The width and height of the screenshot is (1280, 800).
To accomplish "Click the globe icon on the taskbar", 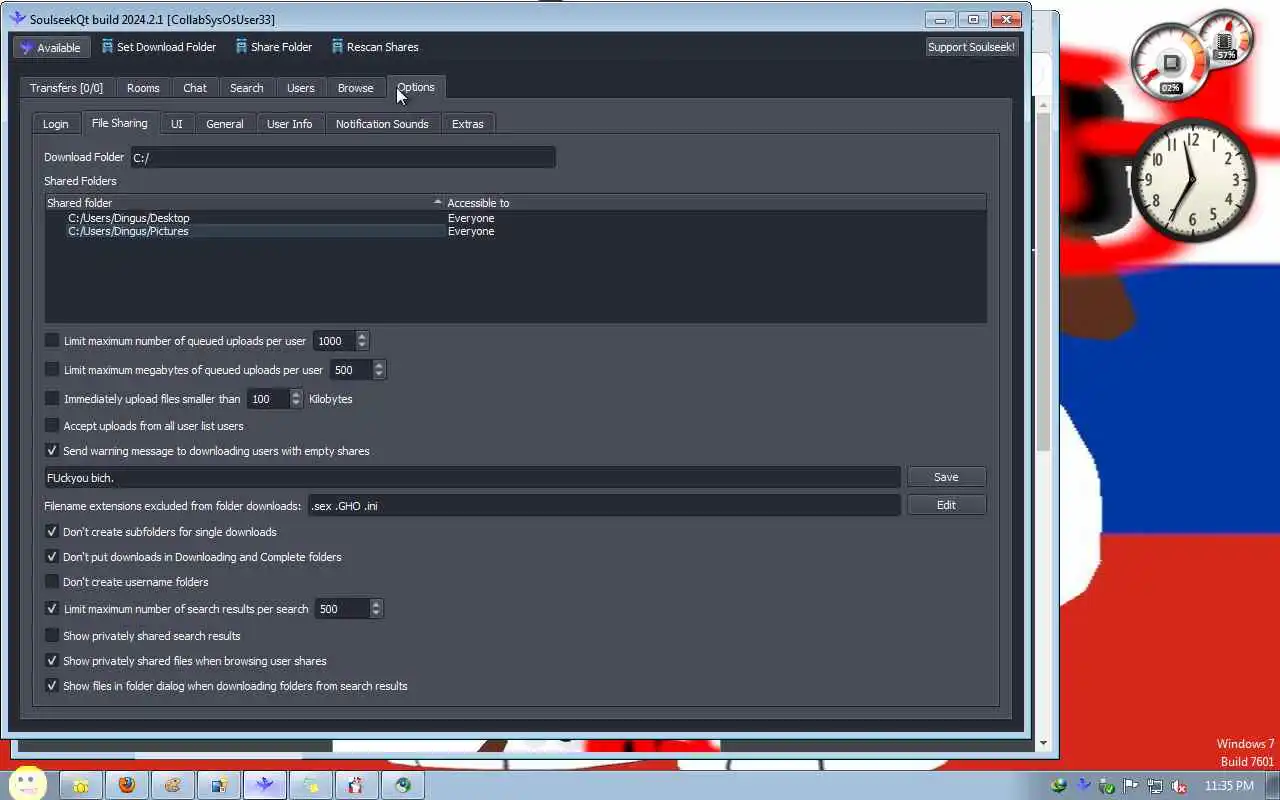I will (x=403, y=785).
